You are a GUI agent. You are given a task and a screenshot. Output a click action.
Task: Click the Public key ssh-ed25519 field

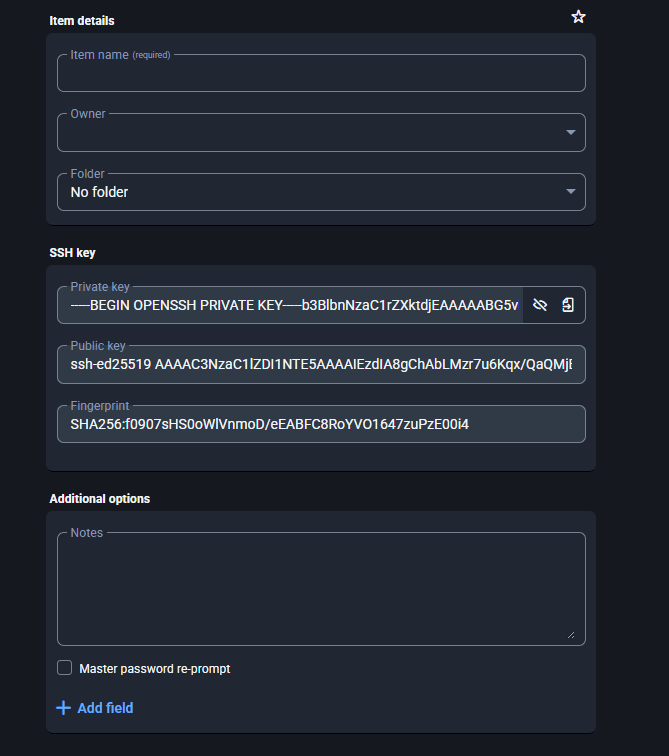[x=321, y=364]
